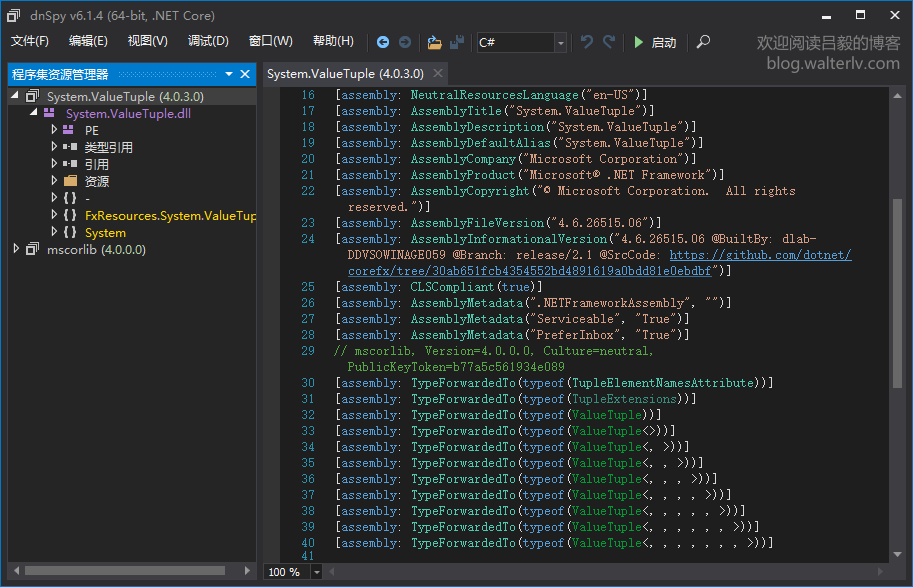Open the 调试(D) menu
913x587 pixels.
(x=208, y=41)
